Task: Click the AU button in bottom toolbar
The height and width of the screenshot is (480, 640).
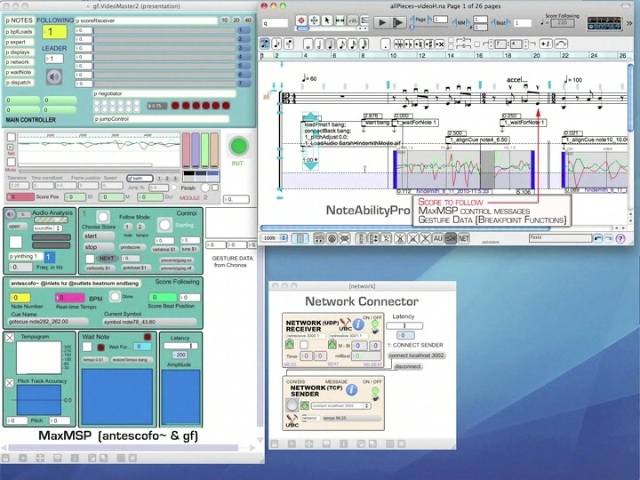Action: pyautogui.click(x=437, y=238)
